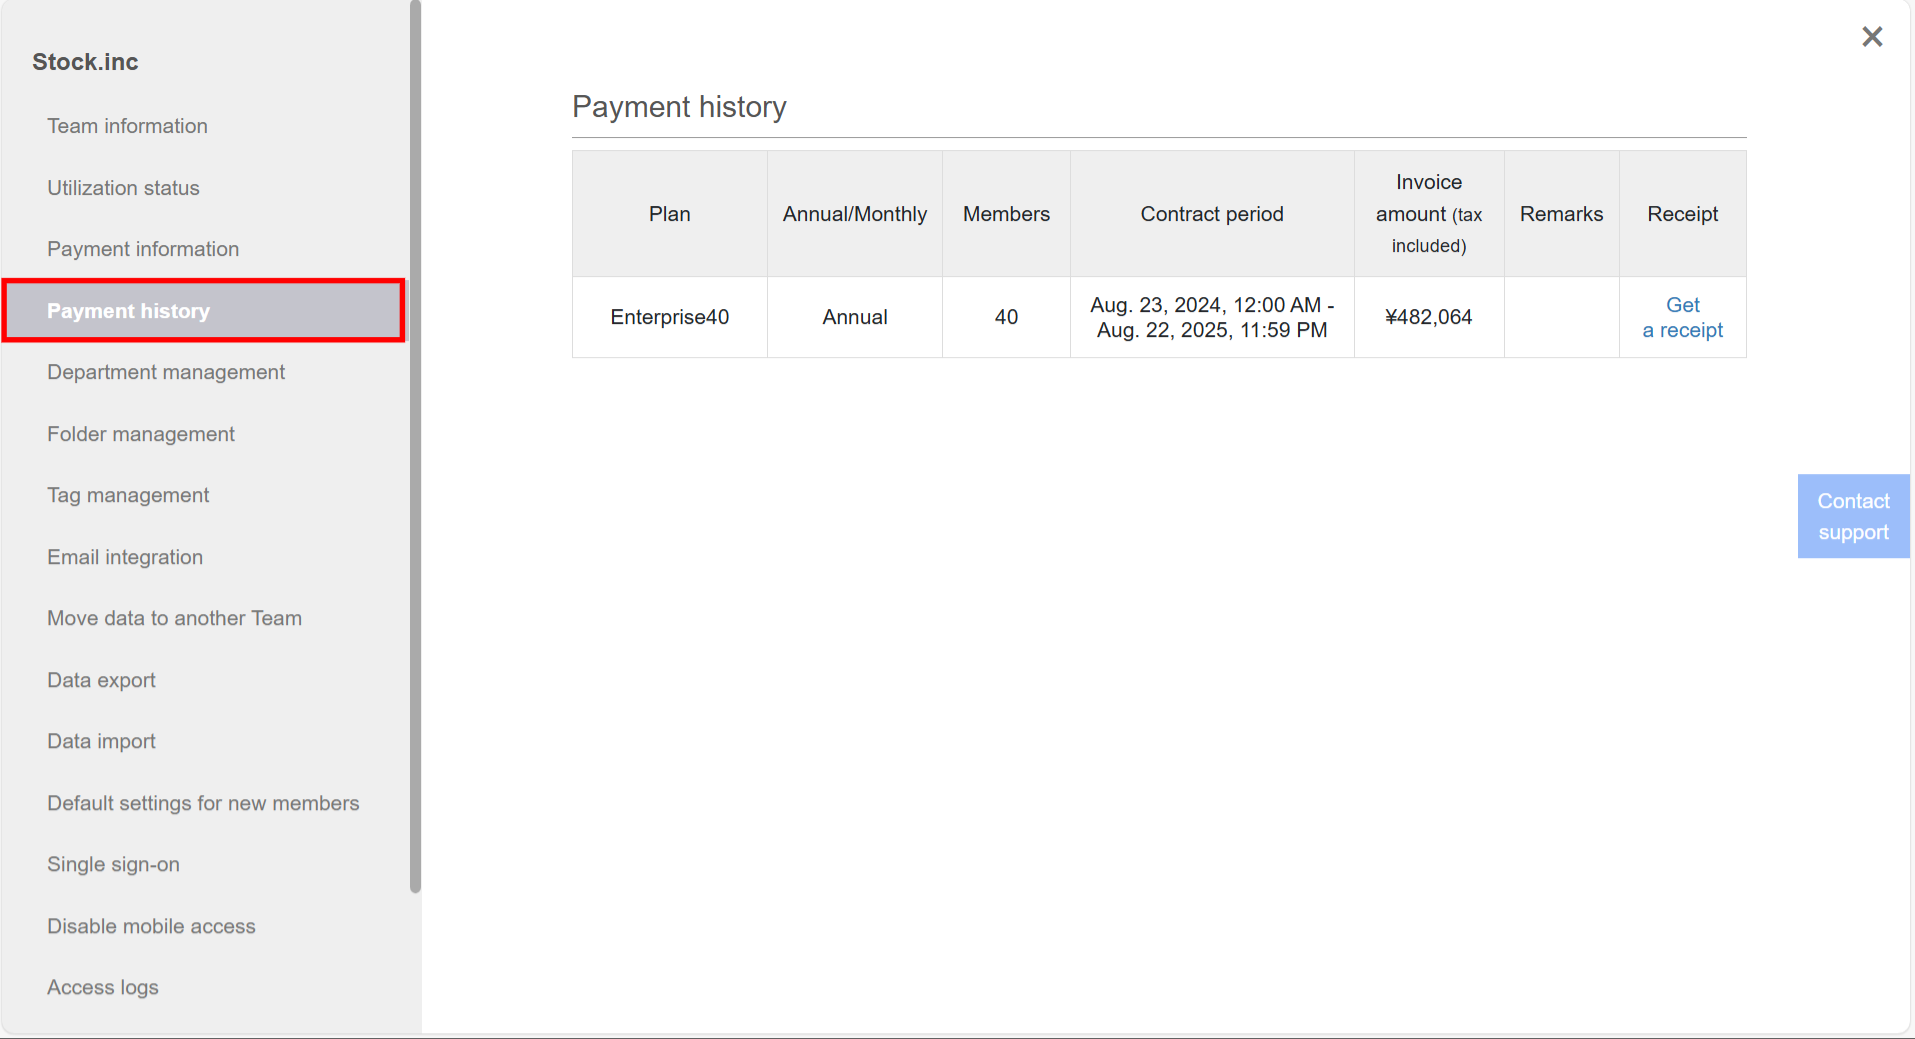Image resolution: width=1915 pixels, height=1039 pixels.
Task: Open the Utilization status page
Action: click(123, 187)
